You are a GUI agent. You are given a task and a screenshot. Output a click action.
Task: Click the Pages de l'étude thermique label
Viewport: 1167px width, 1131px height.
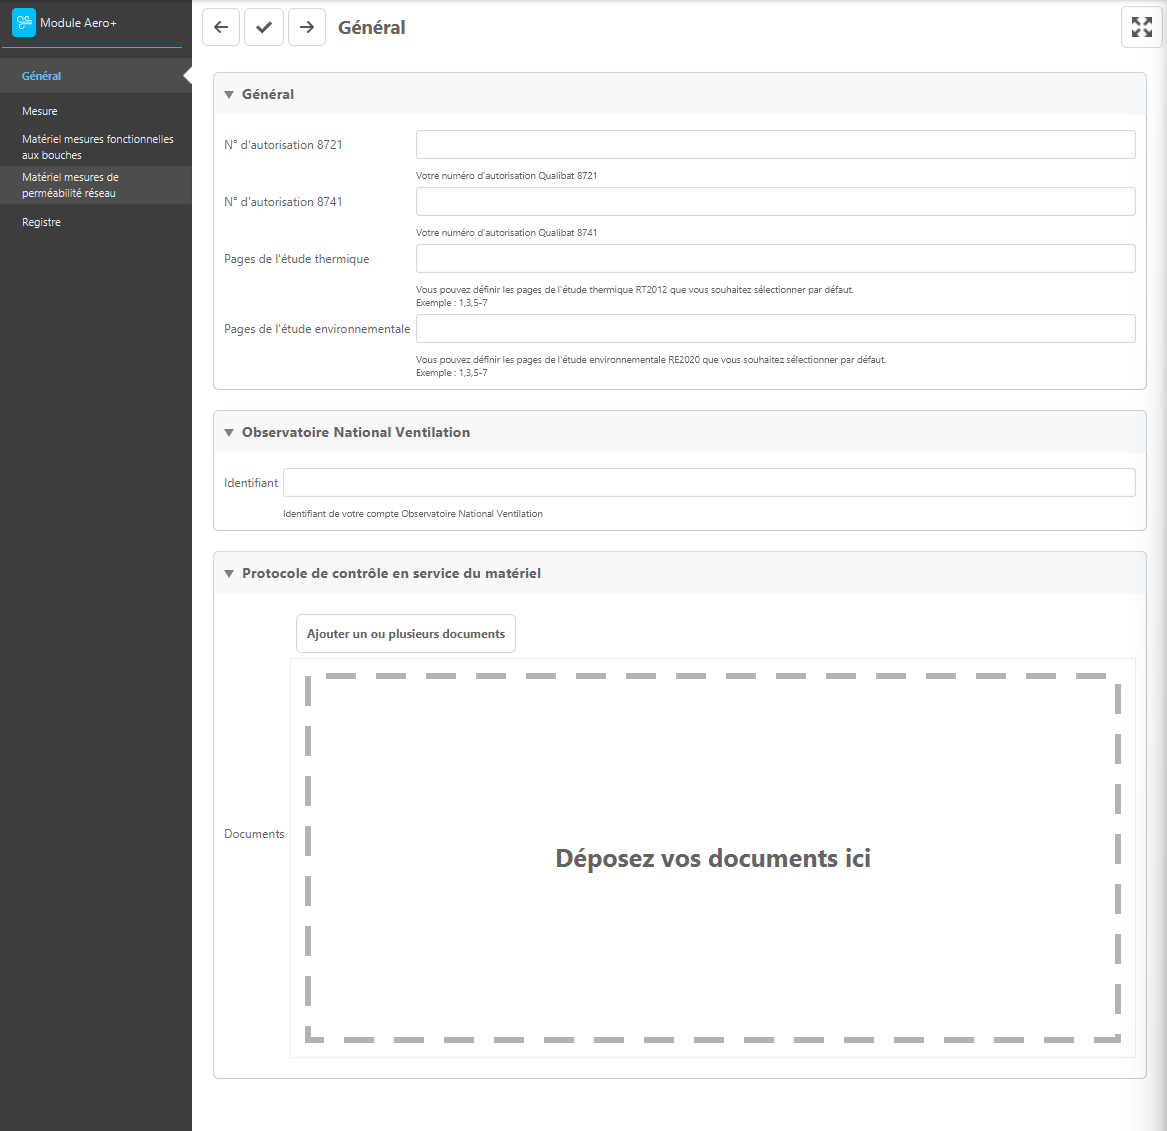296,259
